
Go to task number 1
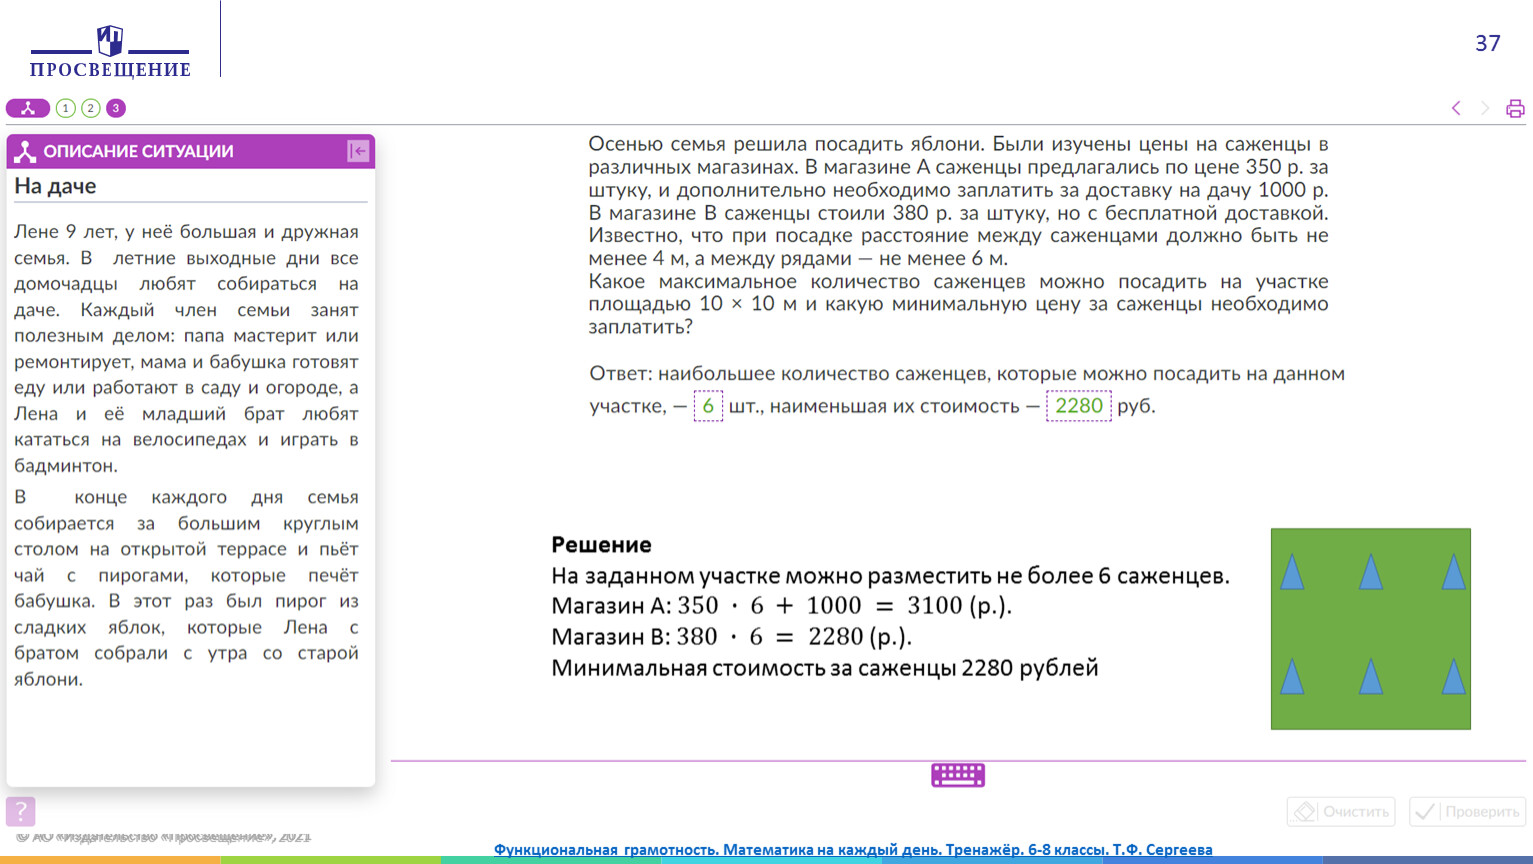coord(66,108)
